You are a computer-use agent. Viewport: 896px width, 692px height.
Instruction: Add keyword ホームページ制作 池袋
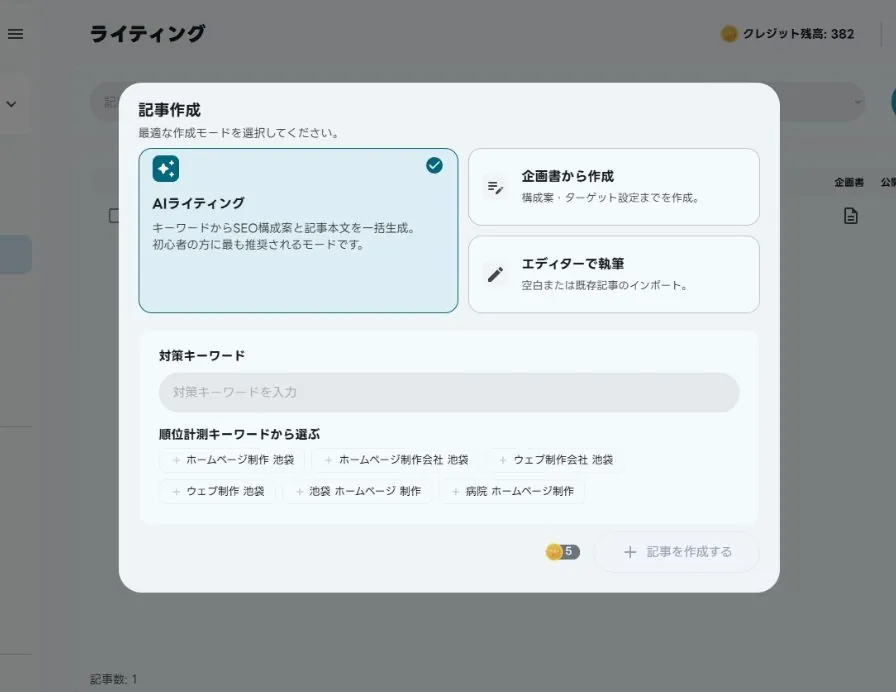pyautogui.click(x=232, y=460)
